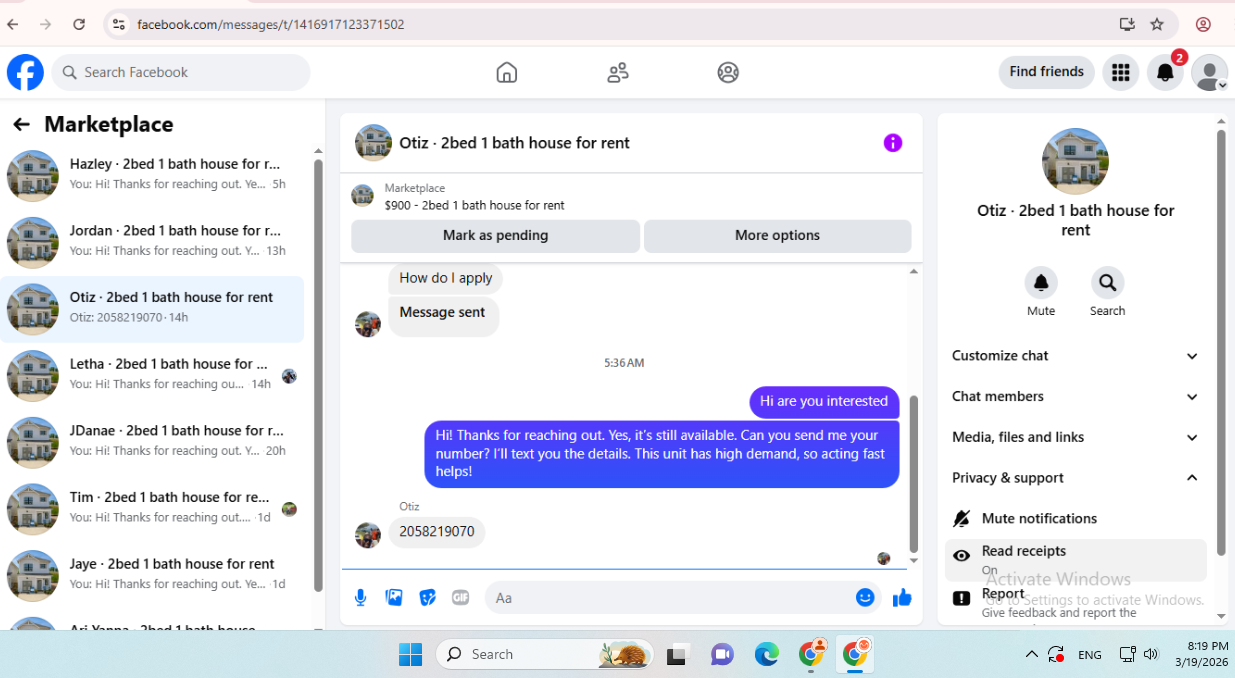Attach a file with the photo icon
Image resolution: width=1235 pixels, height=678 pixels.
[394, 598]
